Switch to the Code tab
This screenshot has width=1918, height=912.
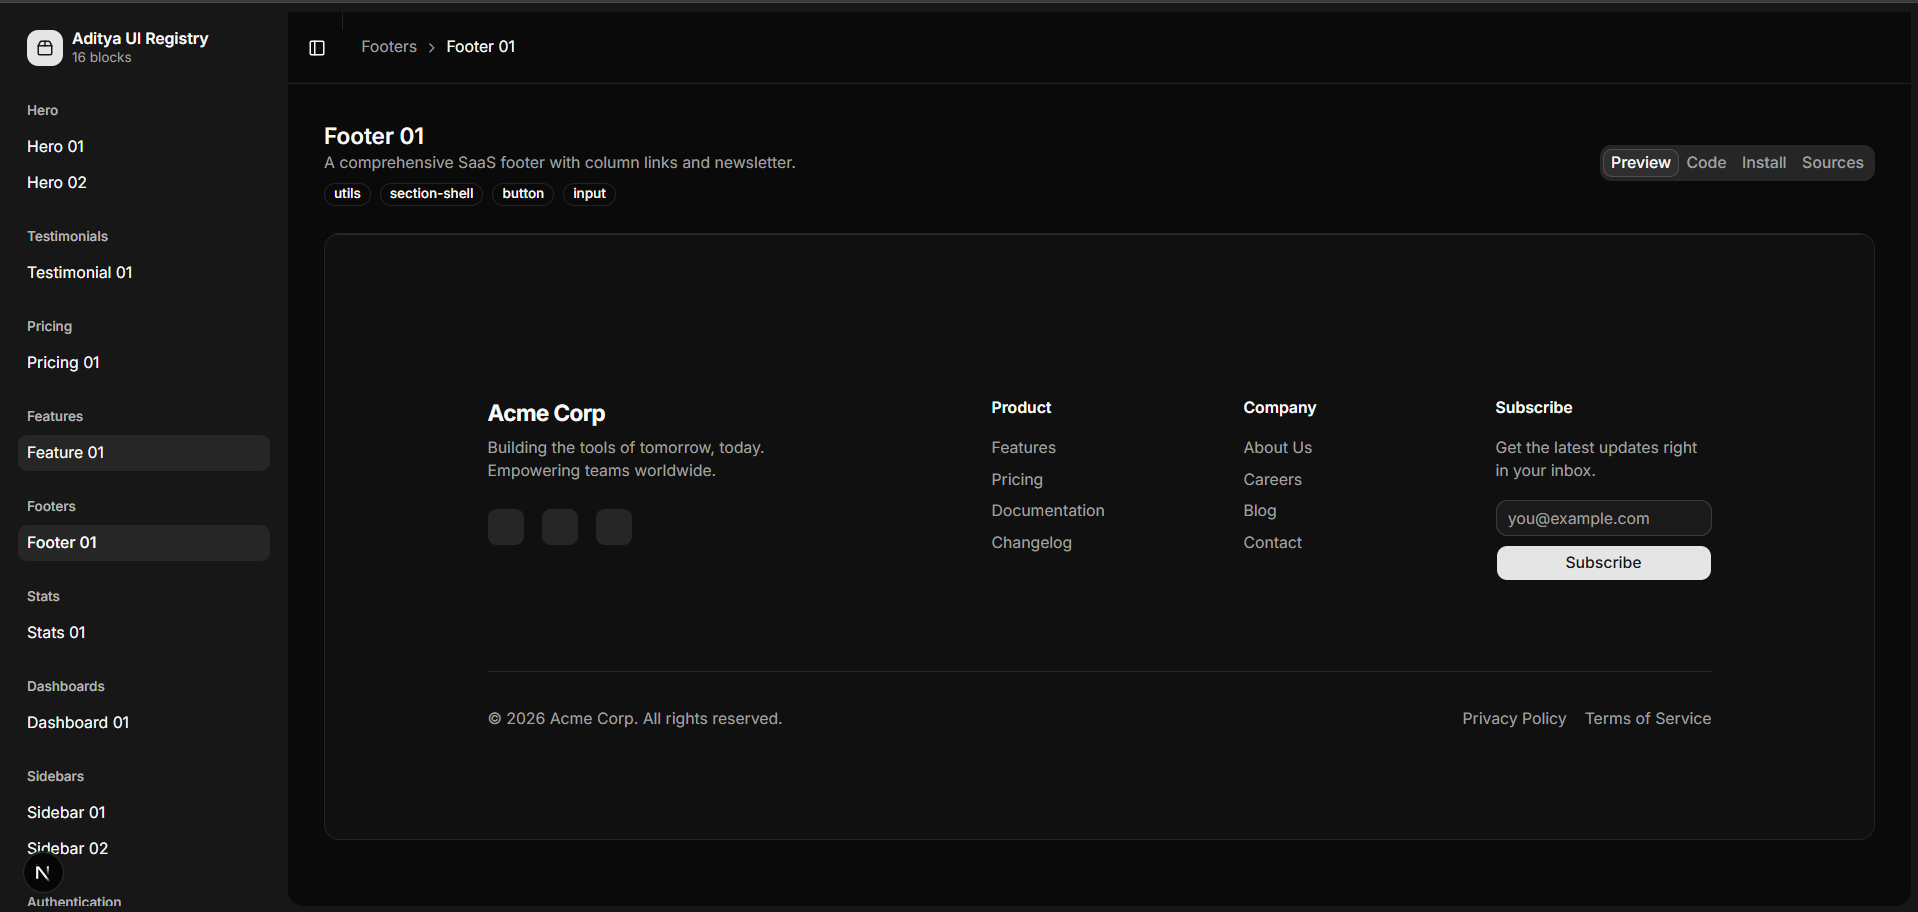[1706, 162]
